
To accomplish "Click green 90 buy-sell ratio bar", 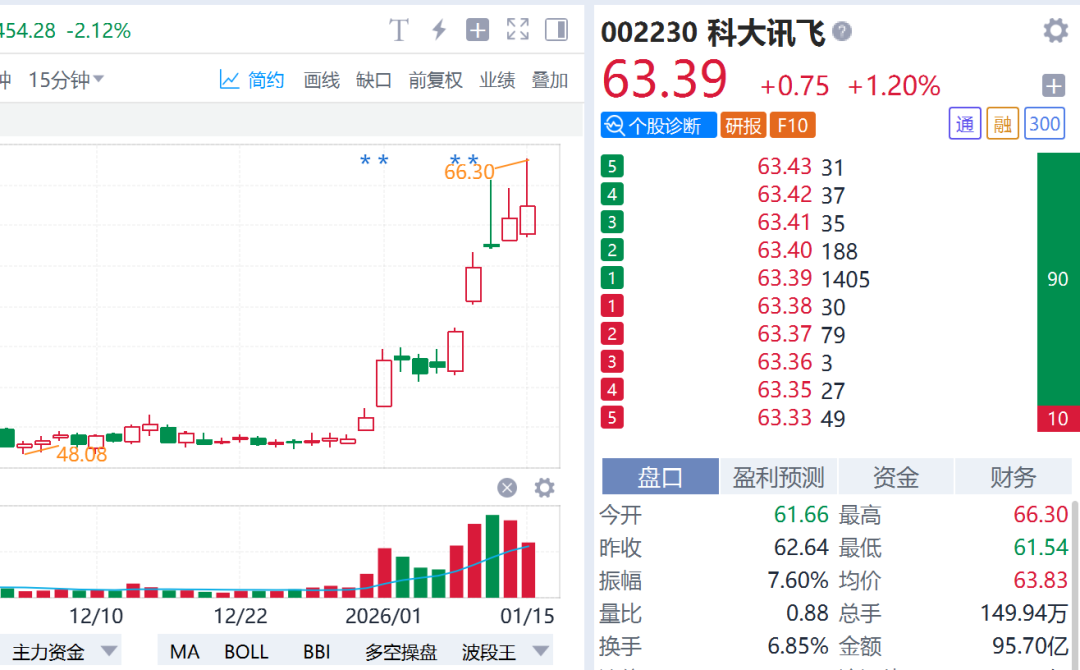I will (1058, 279).
